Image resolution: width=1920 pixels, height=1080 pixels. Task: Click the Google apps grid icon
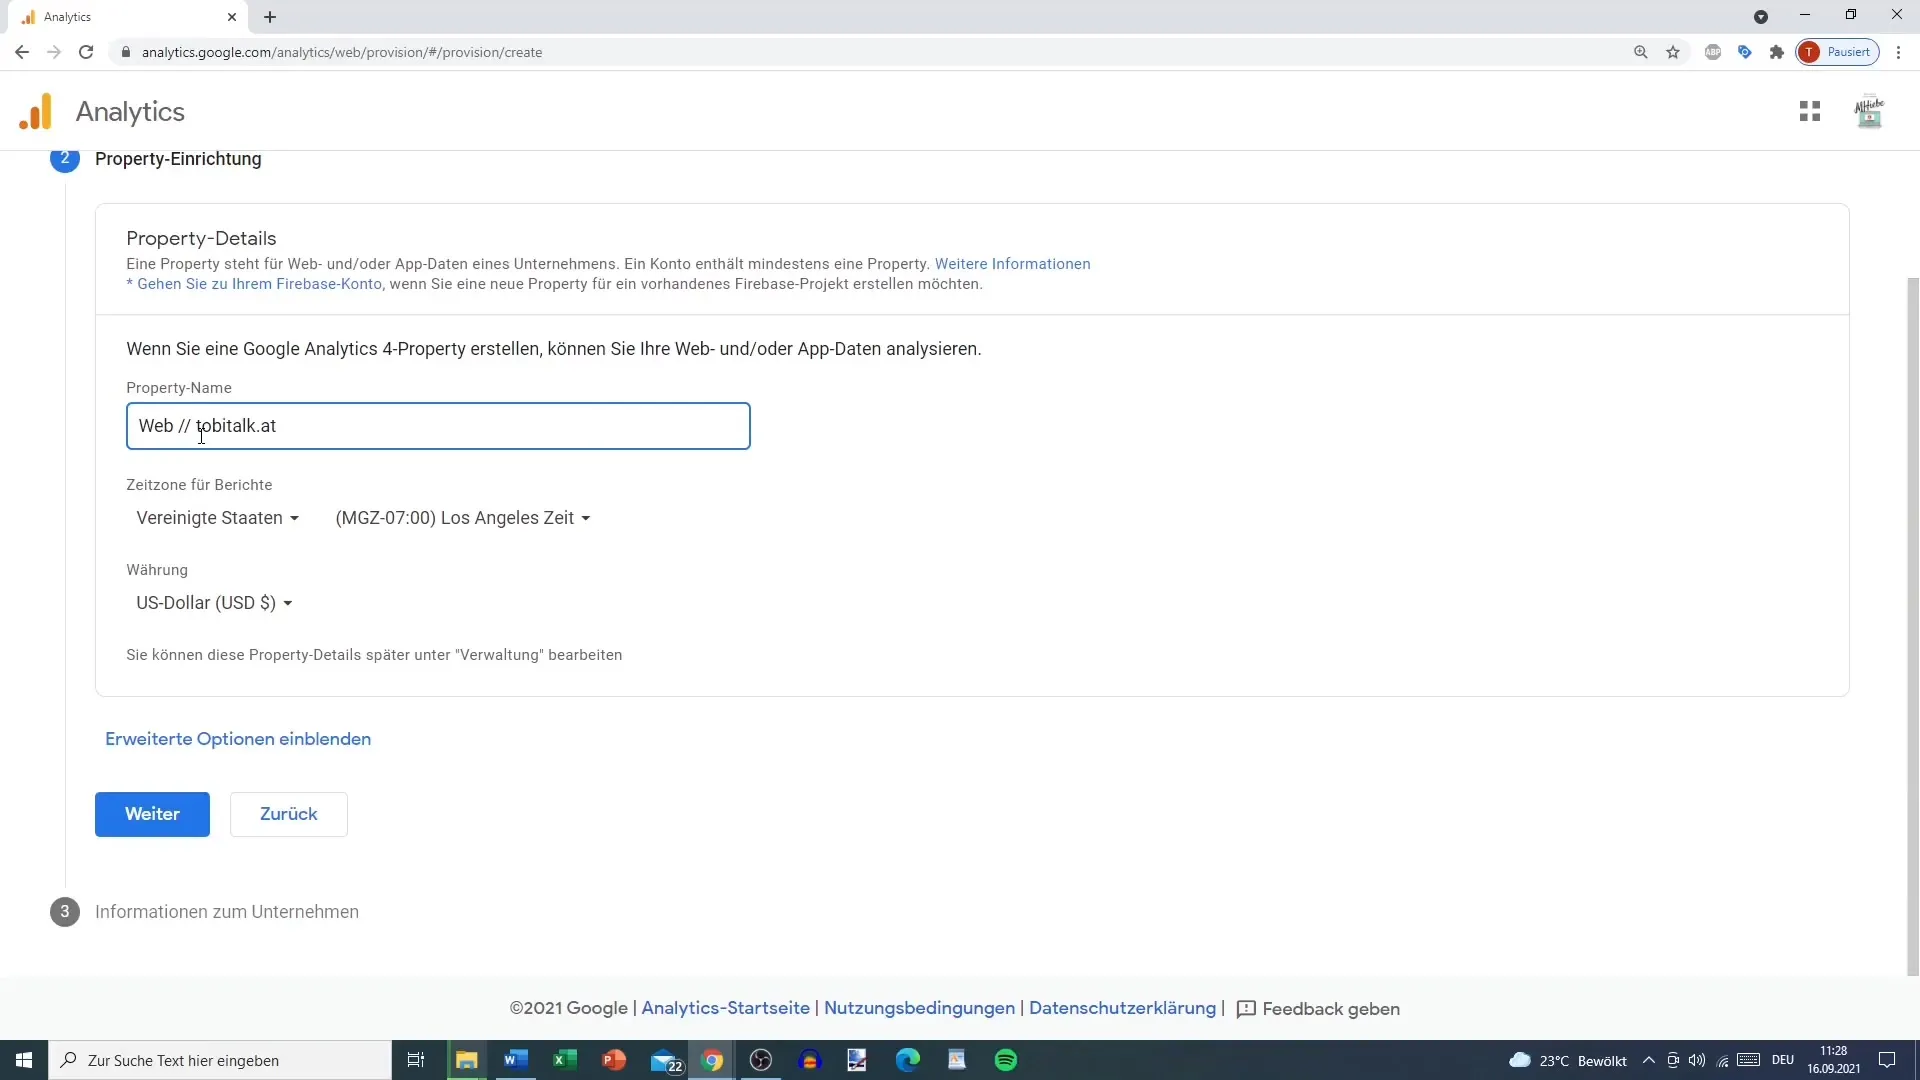(1809, 111)
